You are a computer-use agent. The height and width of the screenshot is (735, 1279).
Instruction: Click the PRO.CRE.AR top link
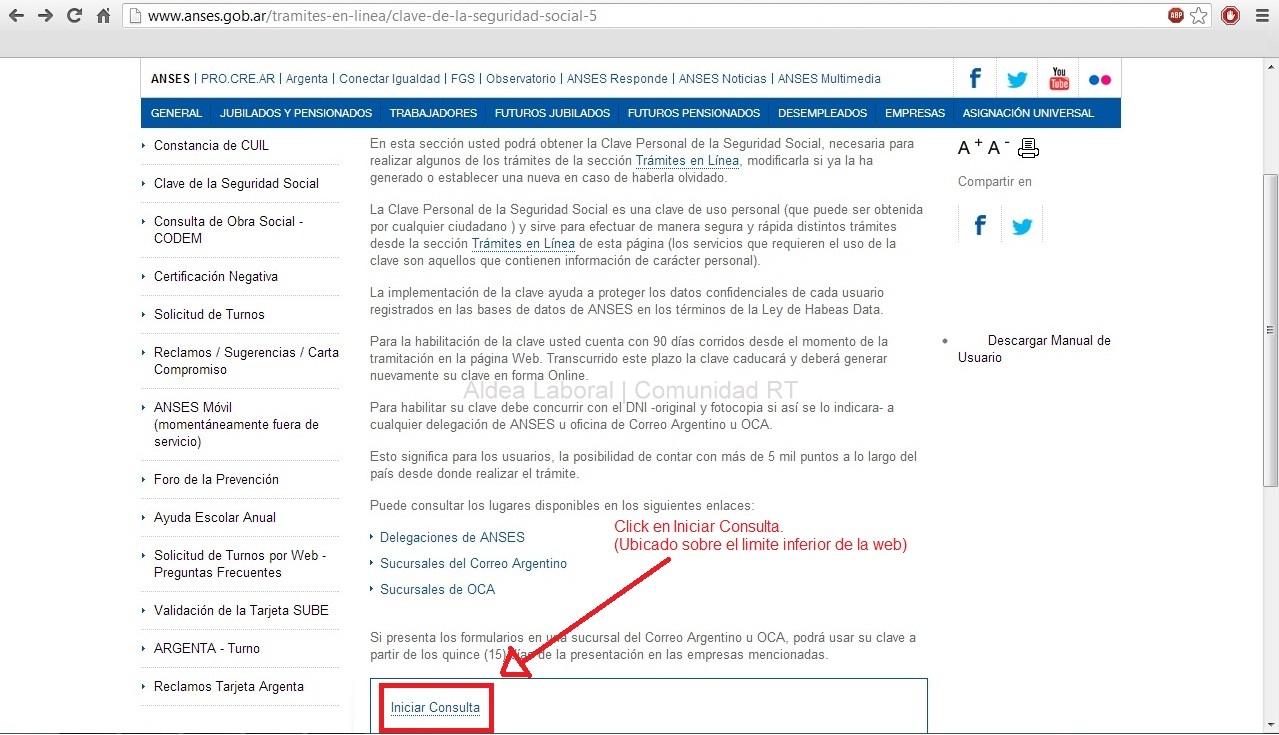[237, 79]
